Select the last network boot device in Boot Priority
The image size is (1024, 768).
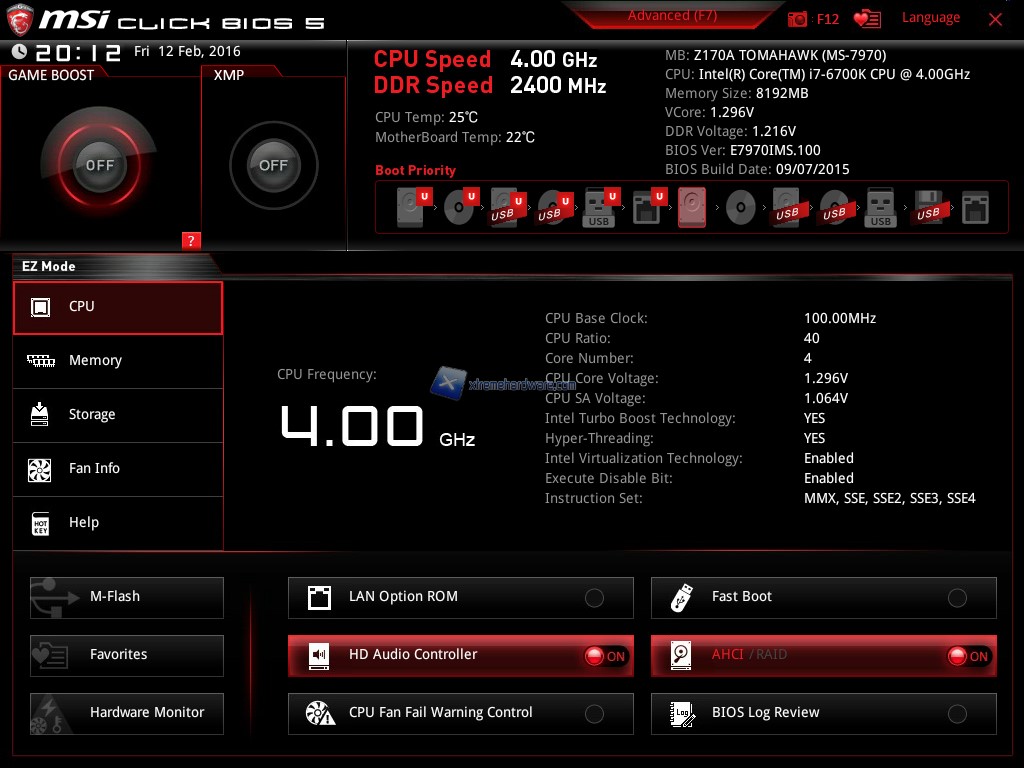pos(975,208)
